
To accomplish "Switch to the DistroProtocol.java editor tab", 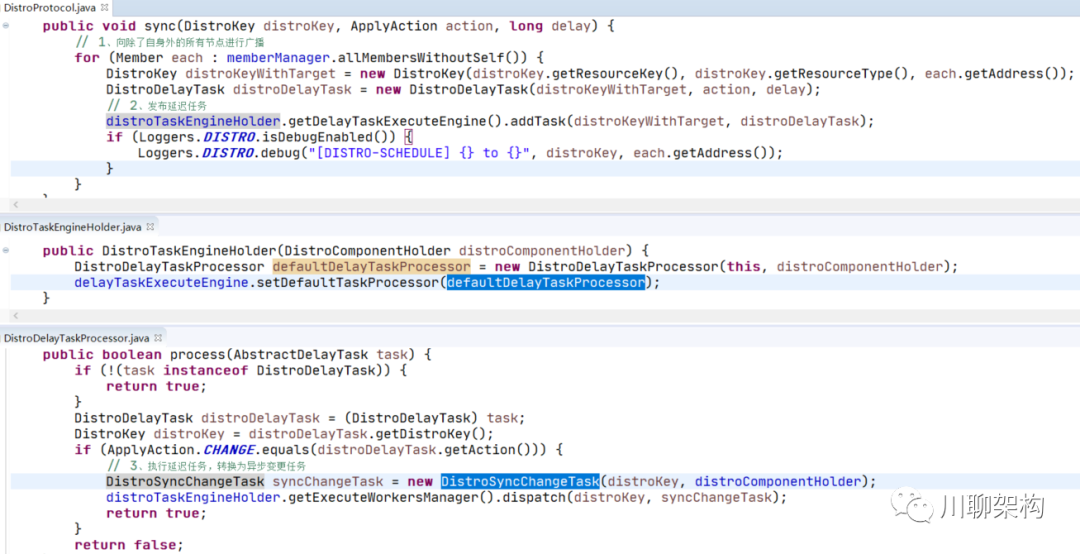I will 50,8.
